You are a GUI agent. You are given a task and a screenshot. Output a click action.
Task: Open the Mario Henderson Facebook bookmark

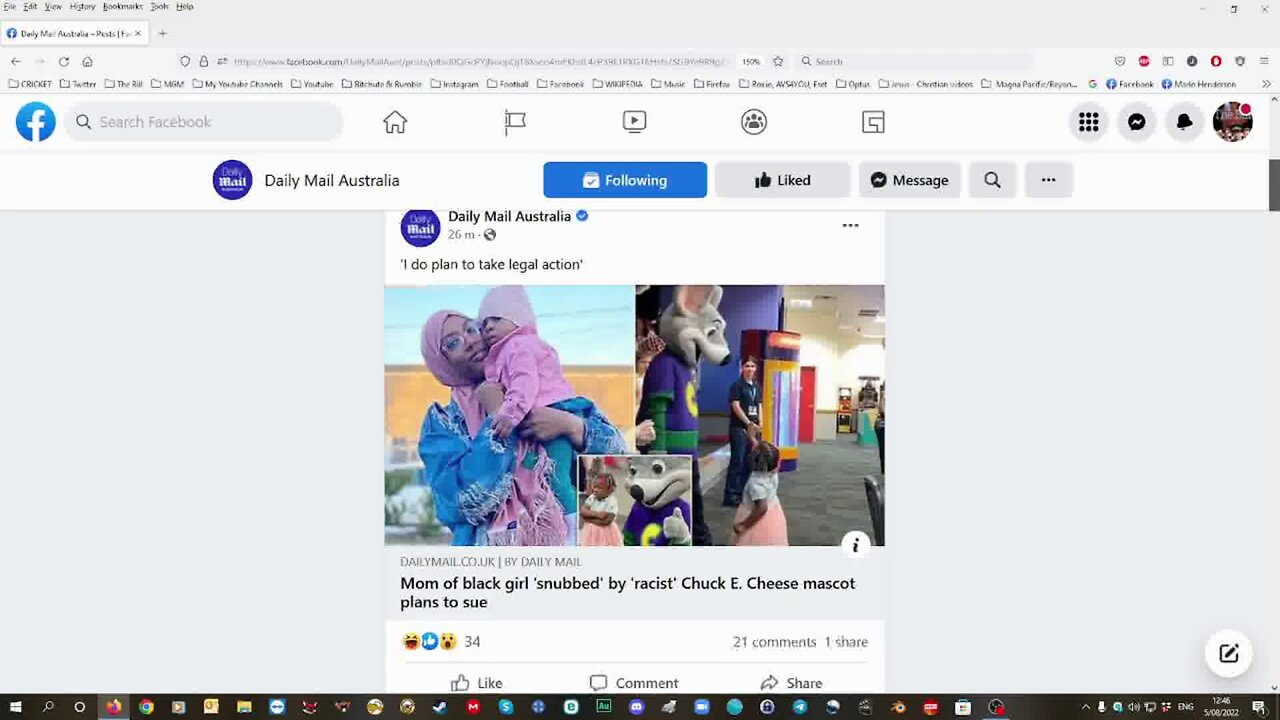point(1198,84)
